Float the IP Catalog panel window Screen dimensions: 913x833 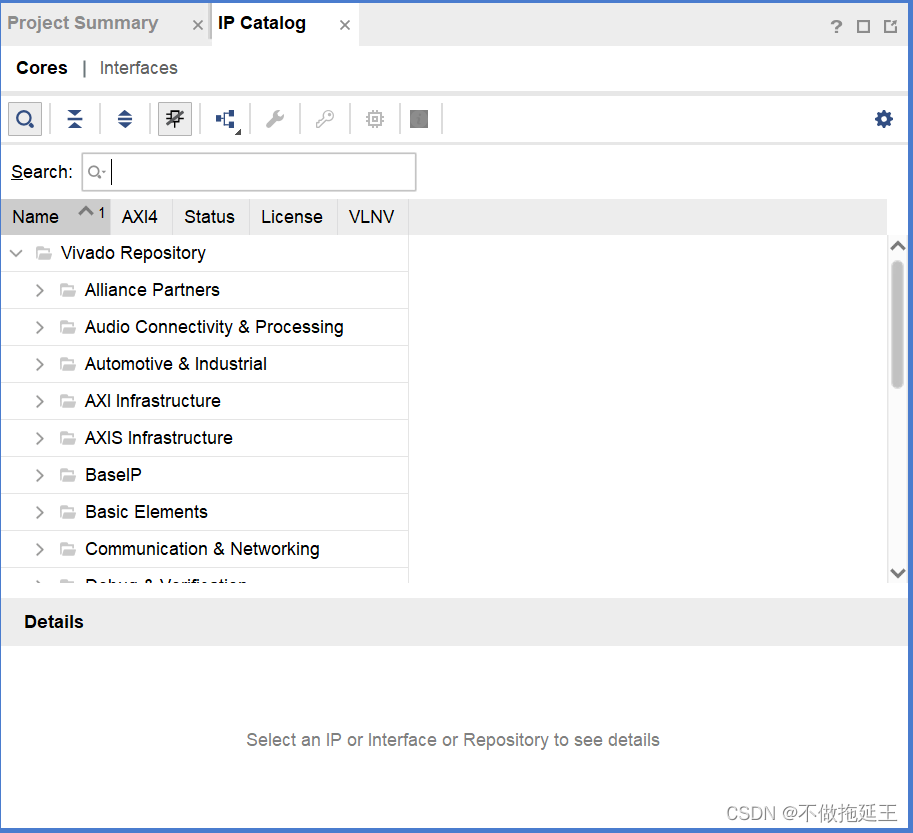coord(890,26)
